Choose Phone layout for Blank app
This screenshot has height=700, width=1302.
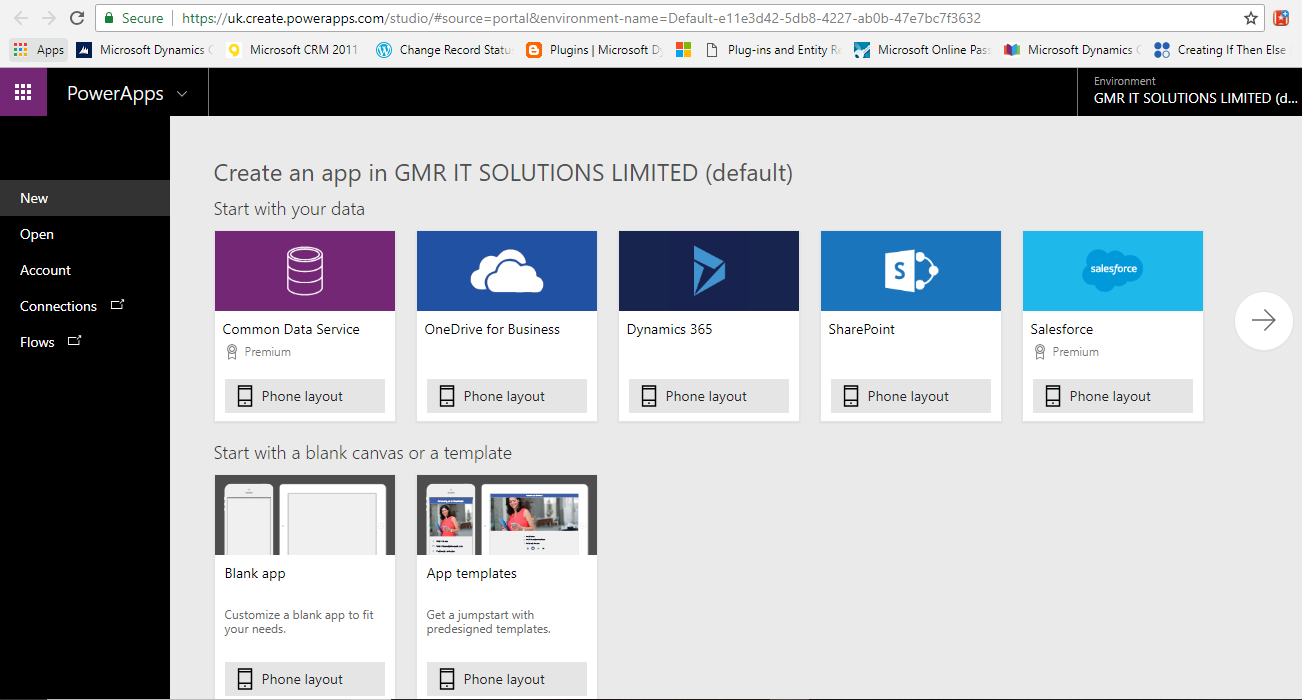tap(305, 679)
